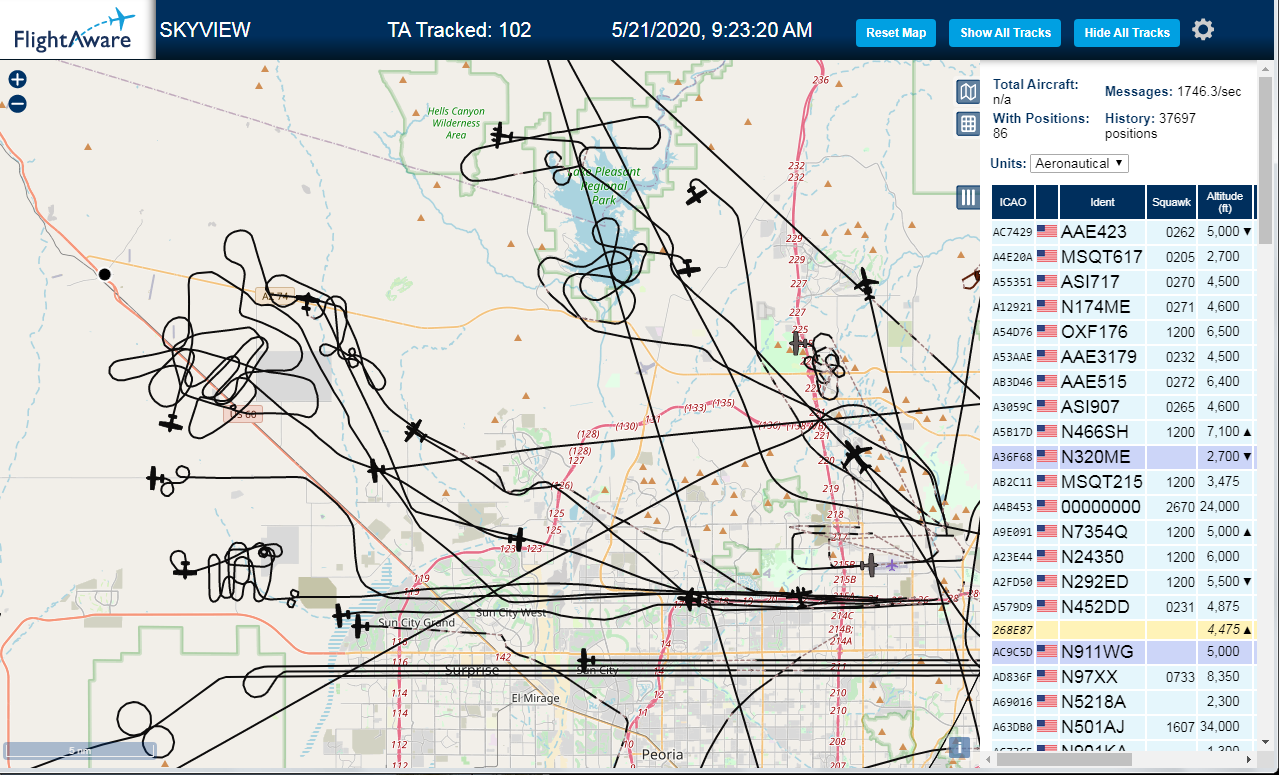This screenshot has height=775, width=1279.
Task: Open the map info 'i' icon
Action: [958, 747]
